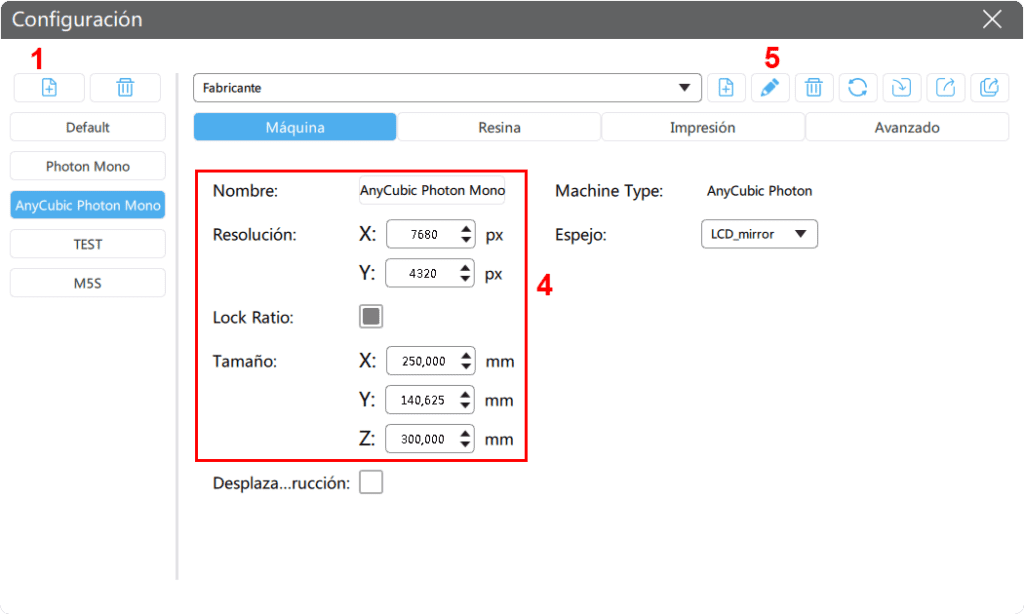Click the trash icon in the profile toolbar
The image size is (1024, 614).
814,88
